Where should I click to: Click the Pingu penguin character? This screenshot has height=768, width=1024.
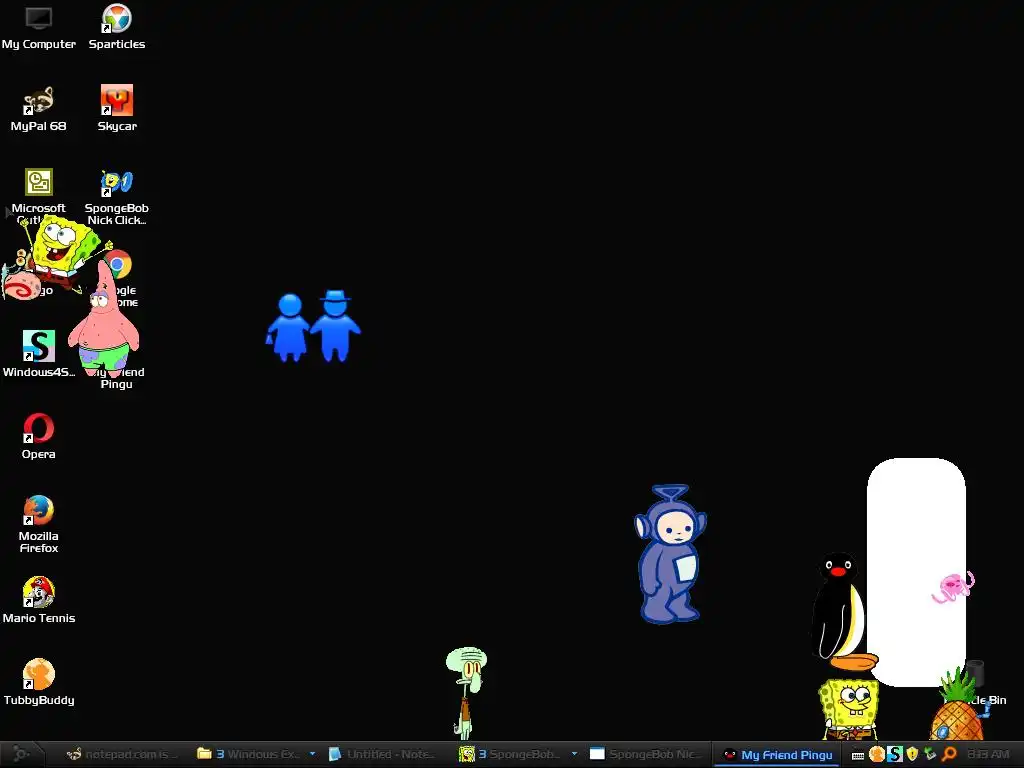click(839, 611)
